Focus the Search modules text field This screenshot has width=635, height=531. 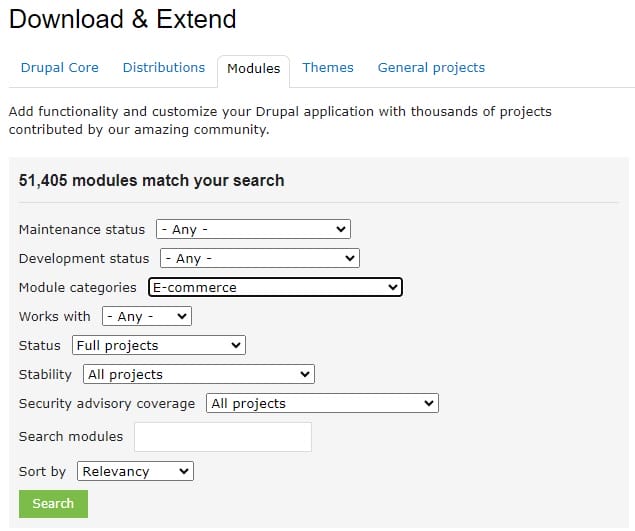point(223,437)
